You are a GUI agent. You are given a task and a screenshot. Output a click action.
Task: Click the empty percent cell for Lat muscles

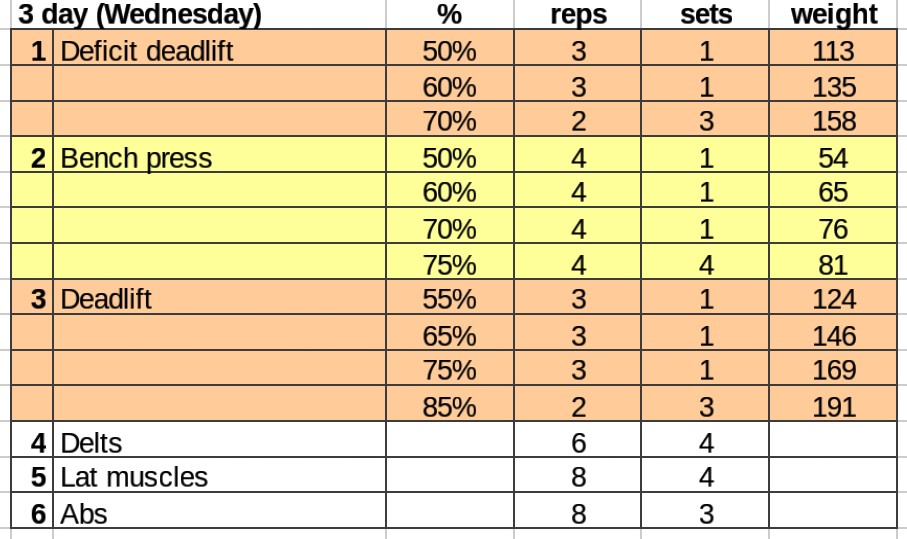[449, 477]
